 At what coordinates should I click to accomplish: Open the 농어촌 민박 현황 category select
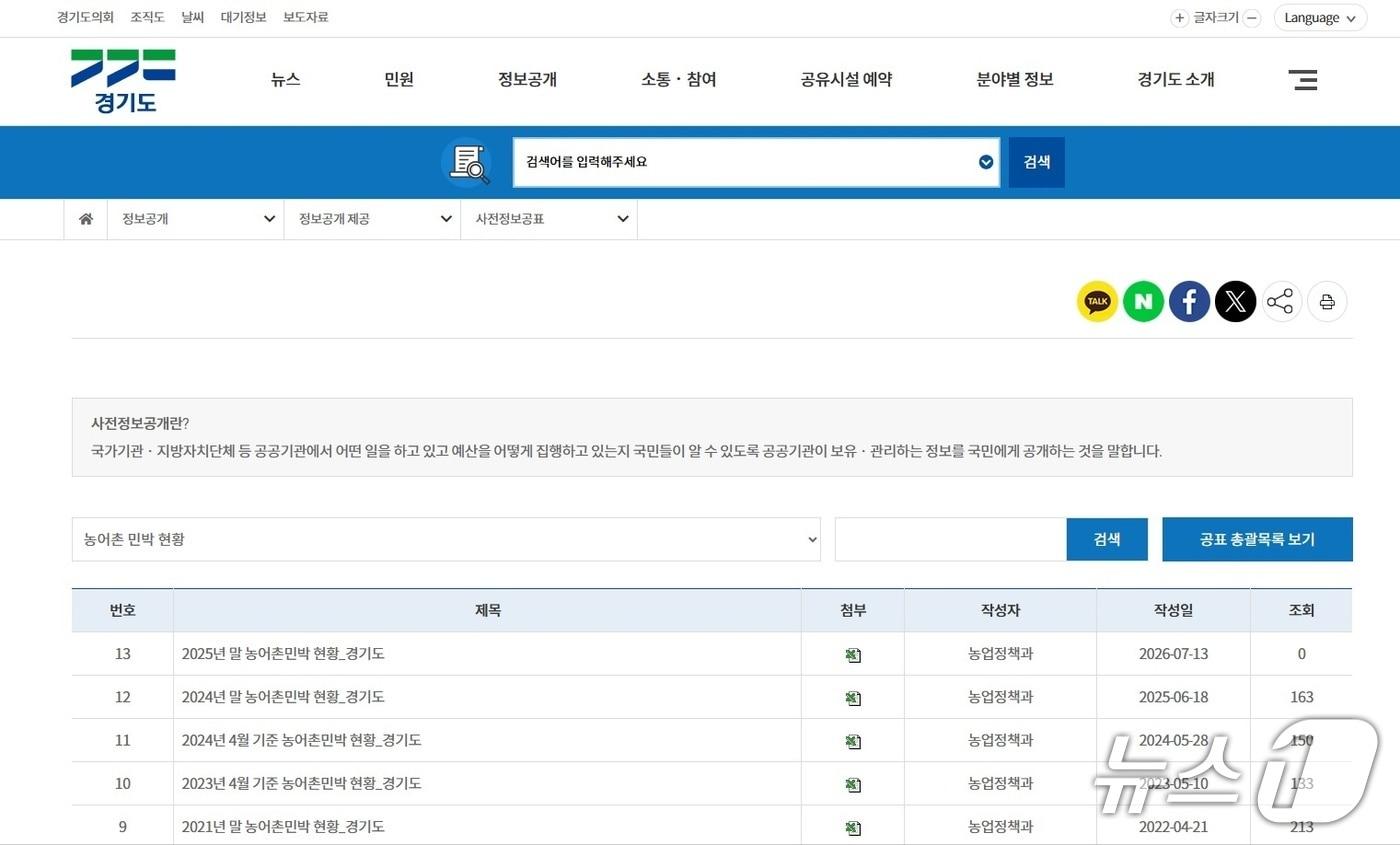pyautogui.click(x=446, y=539)
